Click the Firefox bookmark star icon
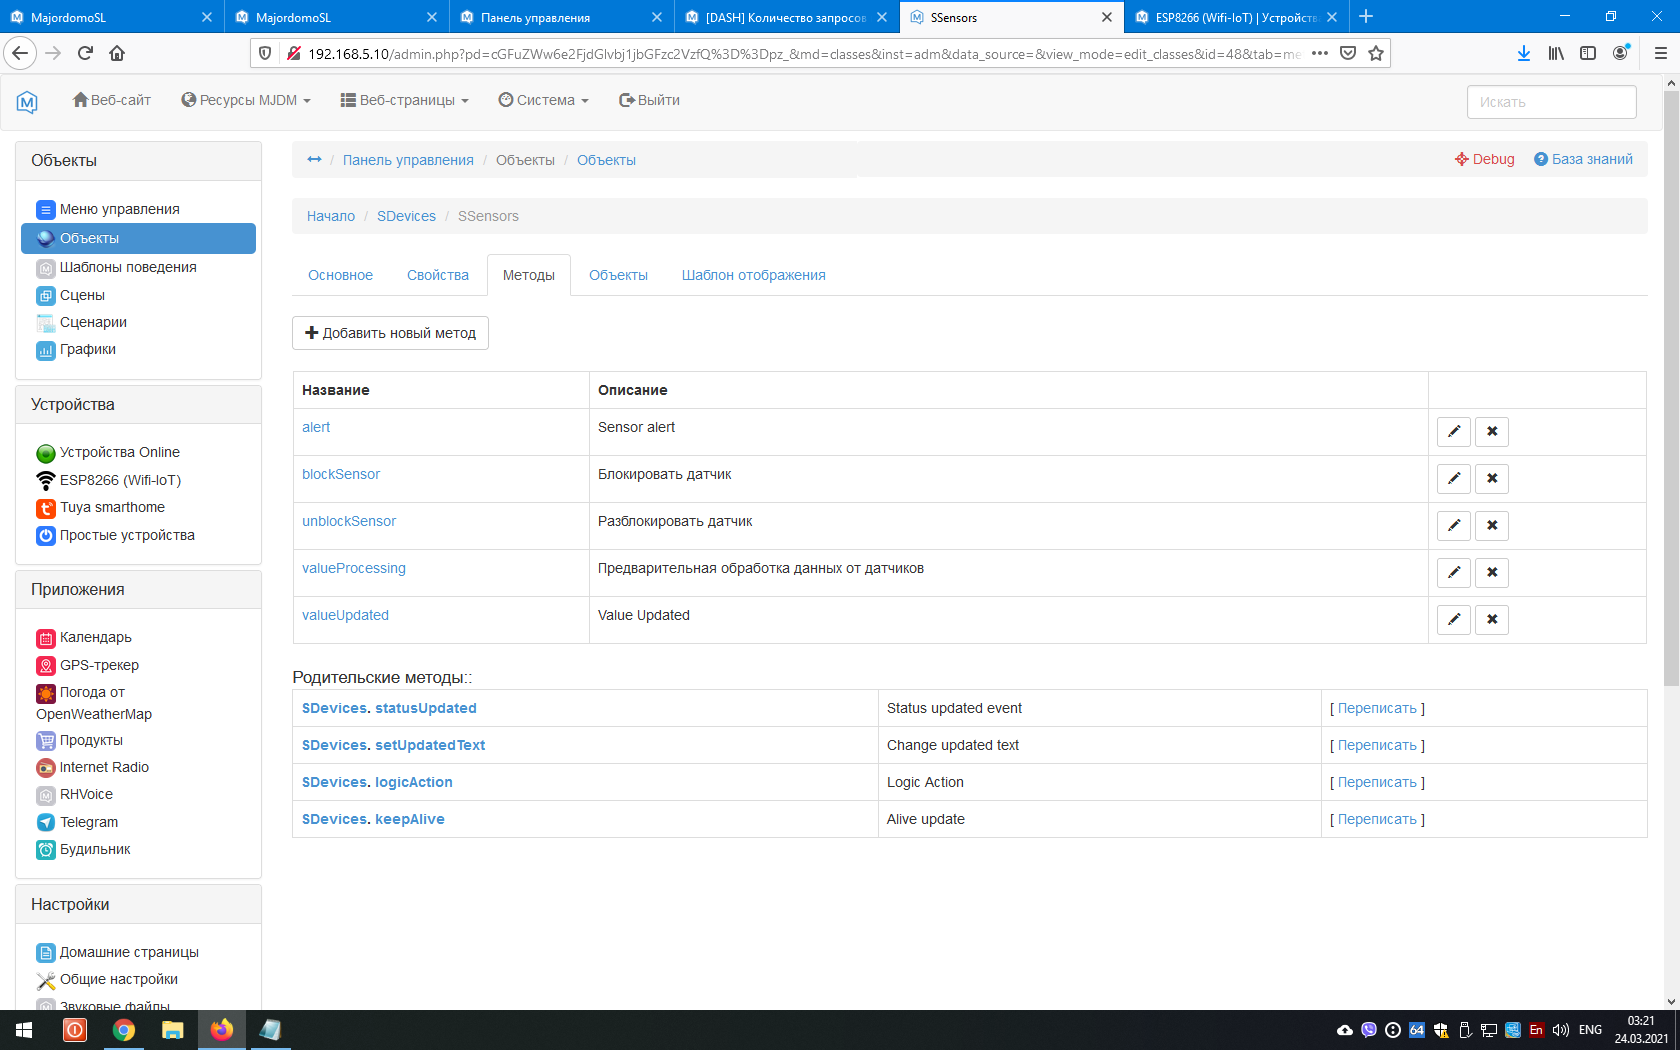Image resolution: width=1680 pixels, height=1050 pixels. [x=1376, y=54]
